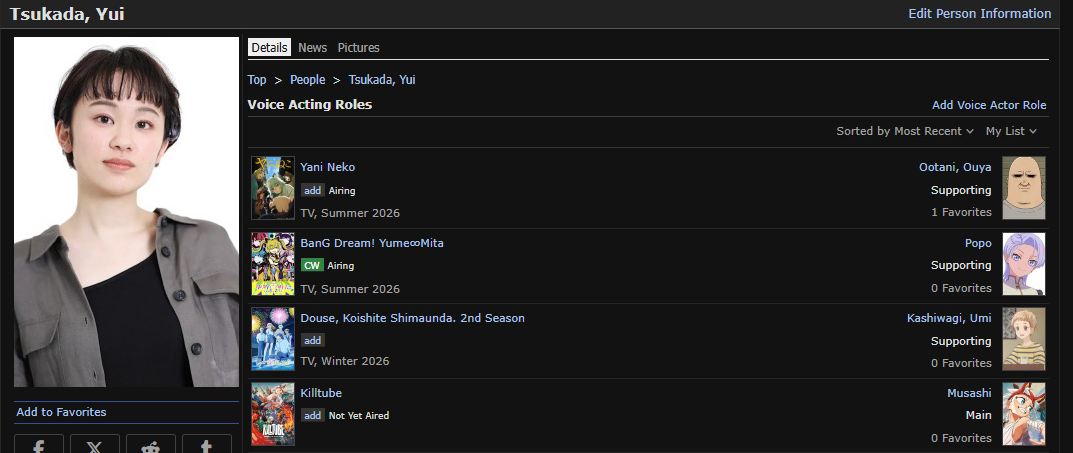
Task: Switch to the News tab
Action: [x=313, y=47]
